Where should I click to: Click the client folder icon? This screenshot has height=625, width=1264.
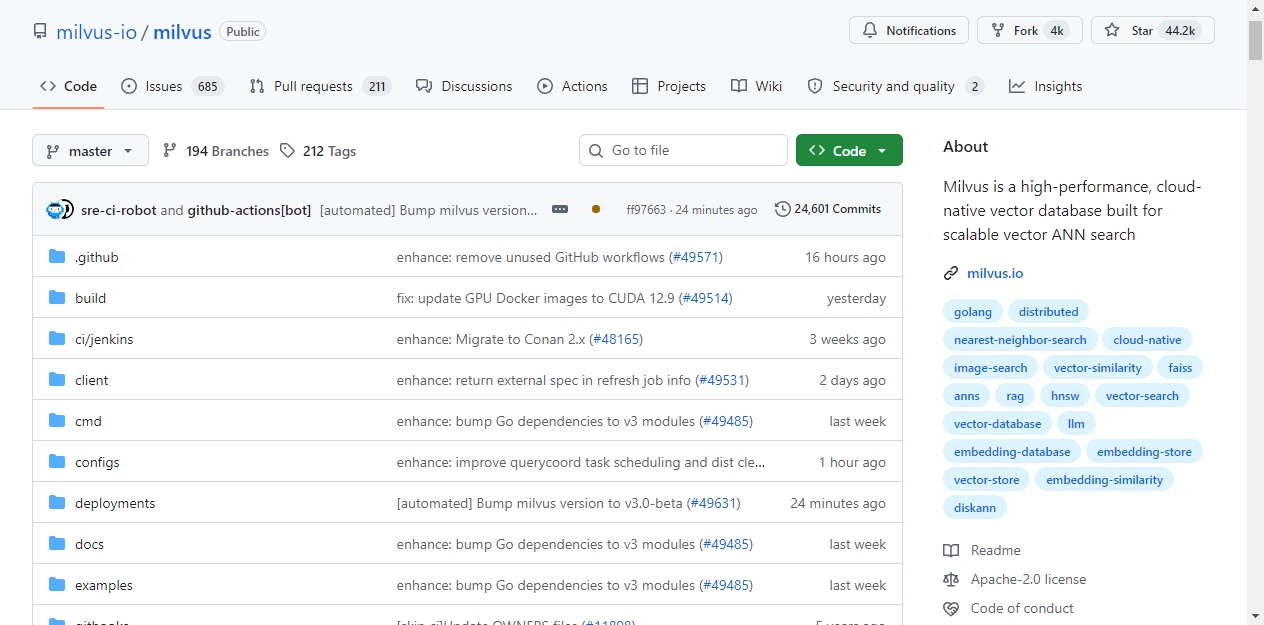point(57,380)
